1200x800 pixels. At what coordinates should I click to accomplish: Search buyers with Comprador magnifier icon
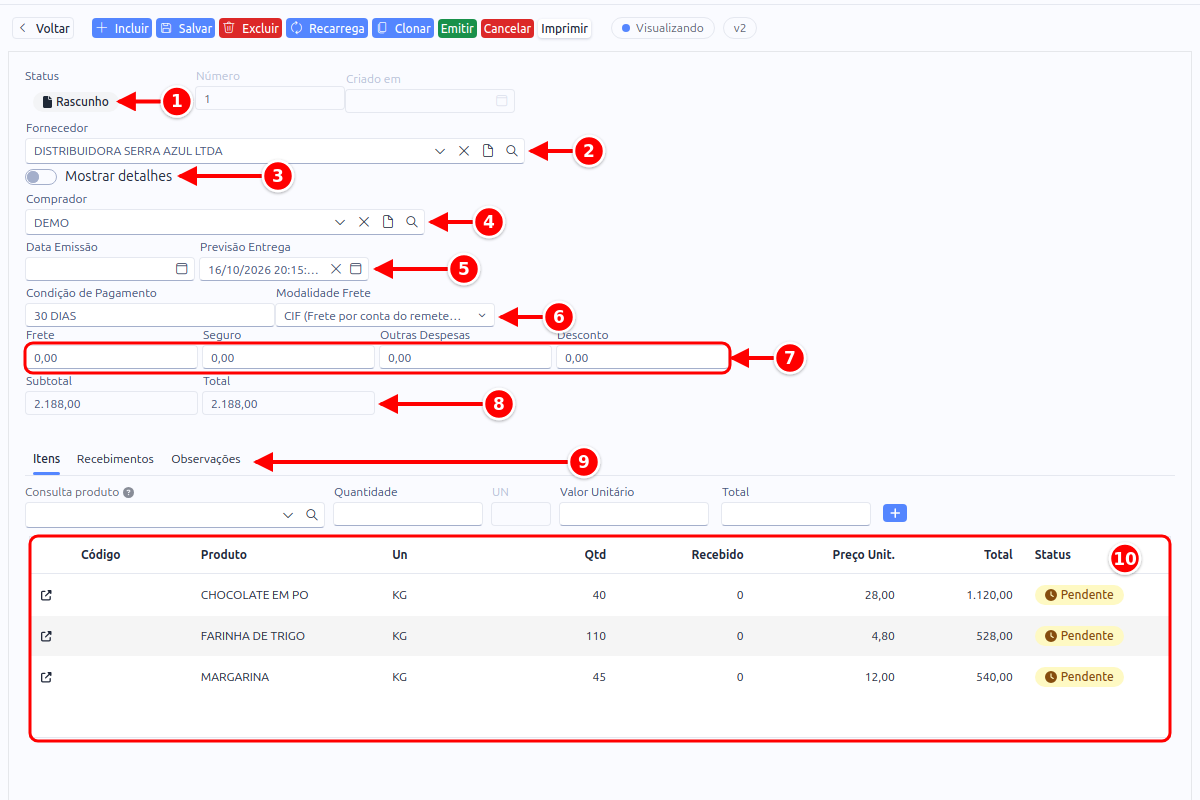[412, 222]
